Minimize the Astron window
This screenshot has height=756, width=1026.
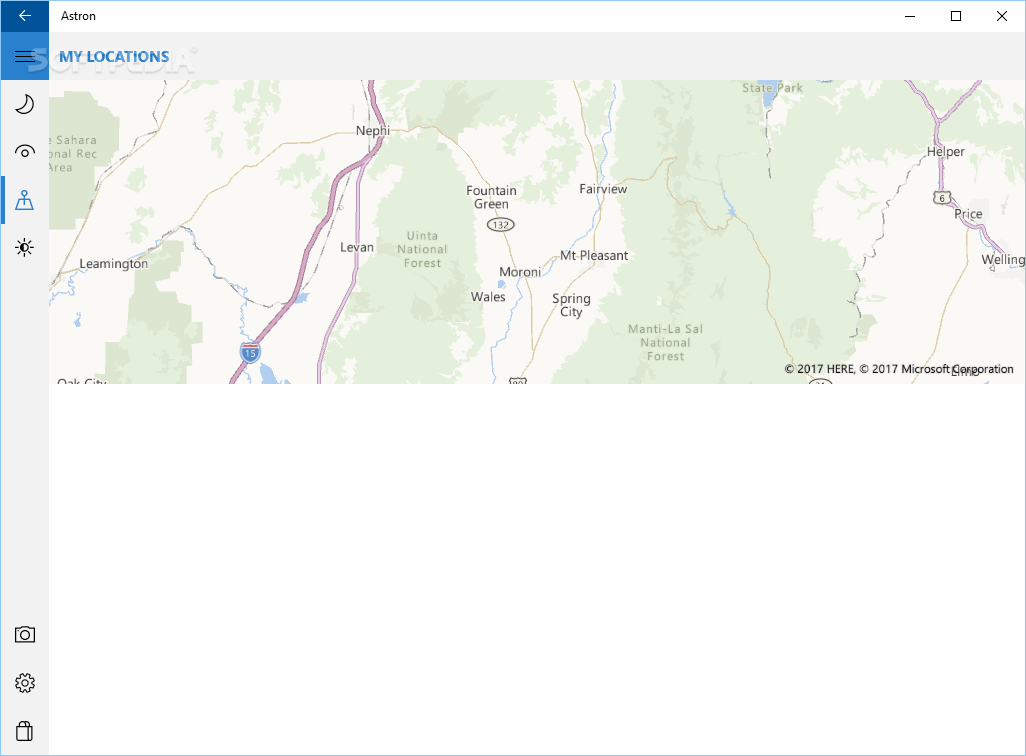coord(910,16)
